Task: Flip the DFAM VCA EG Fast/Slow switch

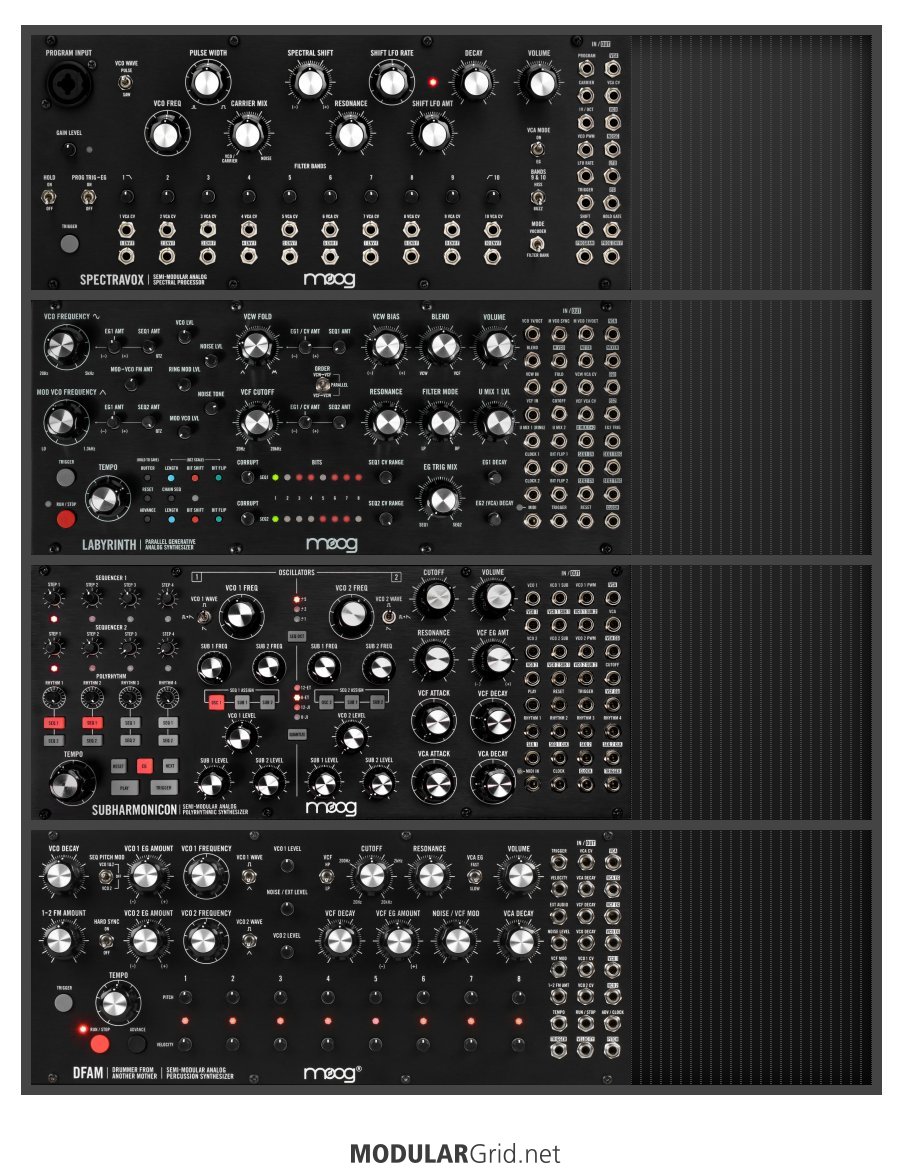Action: point(474,877)
